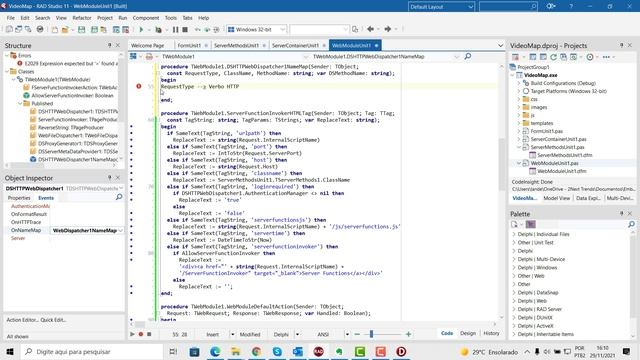Select the E2029 error entry in Structure
The height and width of the screenshot is (360, 640).
coord(68,64)
